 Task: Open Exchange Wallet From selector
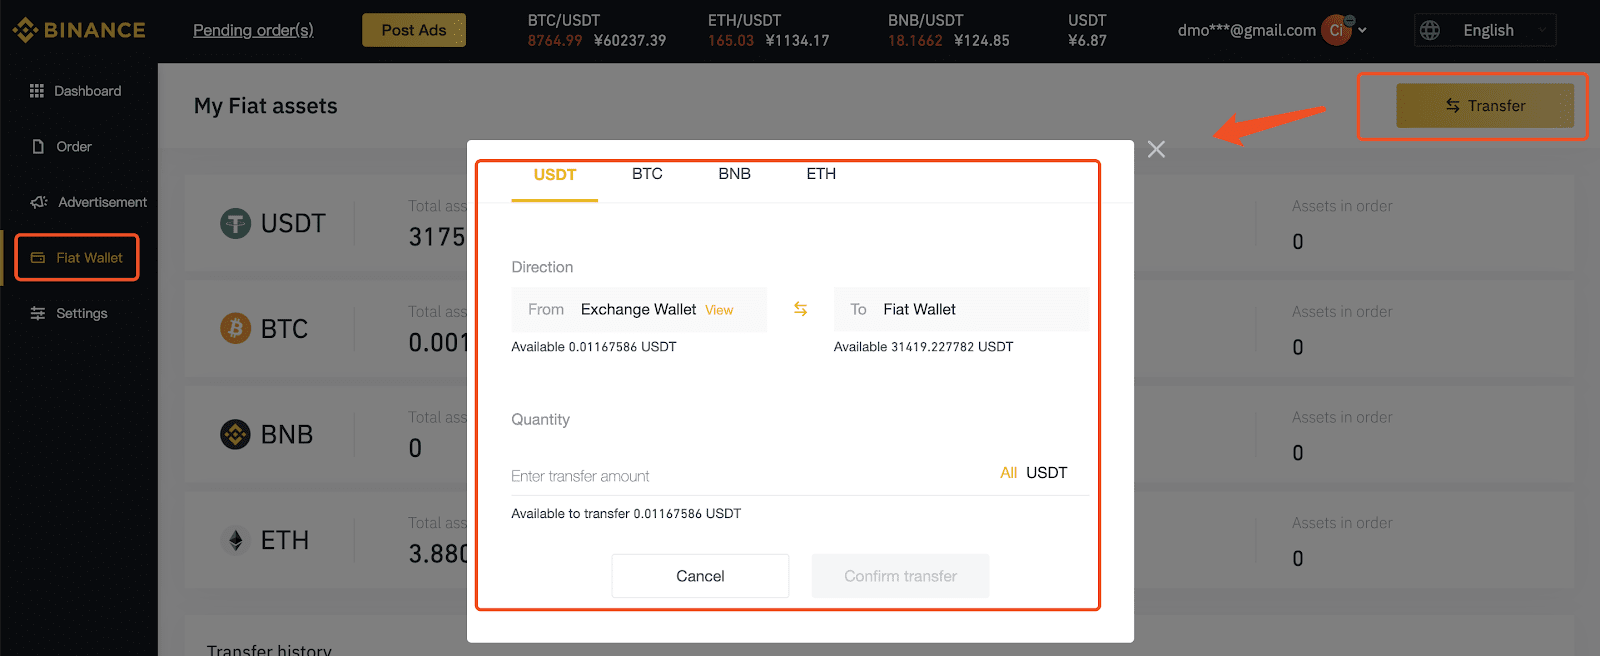tap(639, 309)
